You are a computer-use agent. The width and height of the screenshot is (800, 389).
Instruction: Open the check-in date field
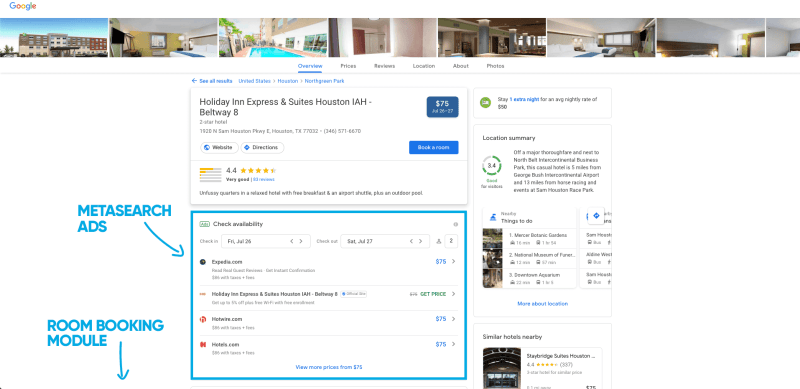265,241
